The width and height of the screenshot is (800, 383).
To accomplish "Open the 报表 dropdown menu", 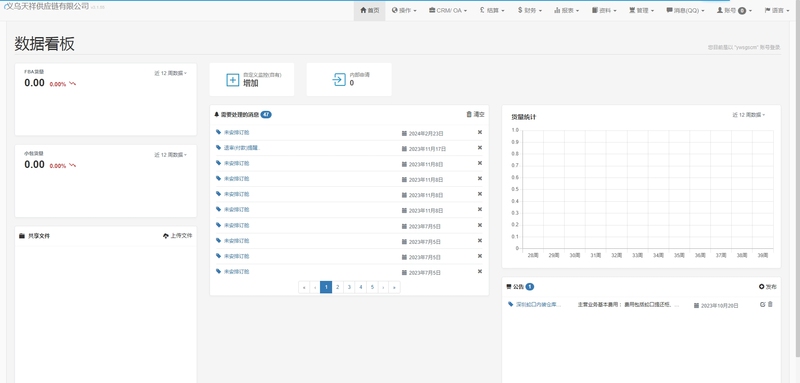I will click(567, 10).
